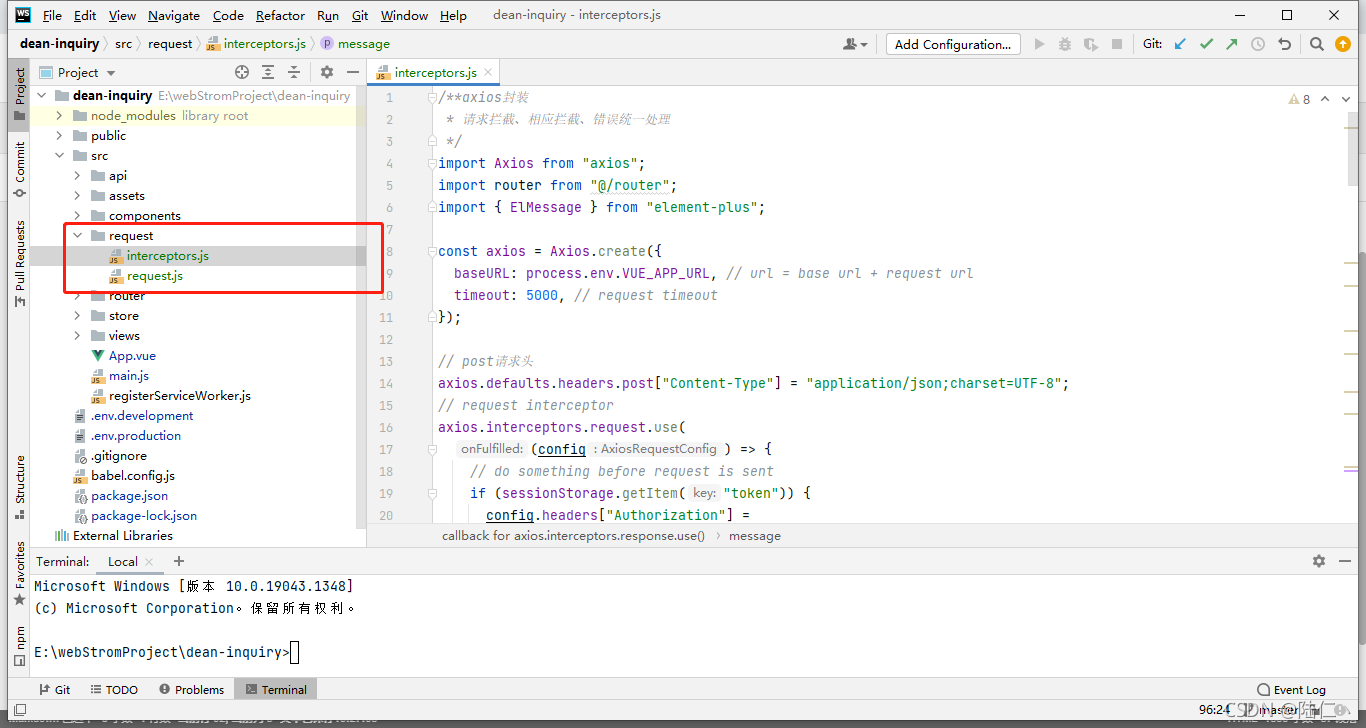Click the src breadcrumb in navigation bar

click(123, 44)
